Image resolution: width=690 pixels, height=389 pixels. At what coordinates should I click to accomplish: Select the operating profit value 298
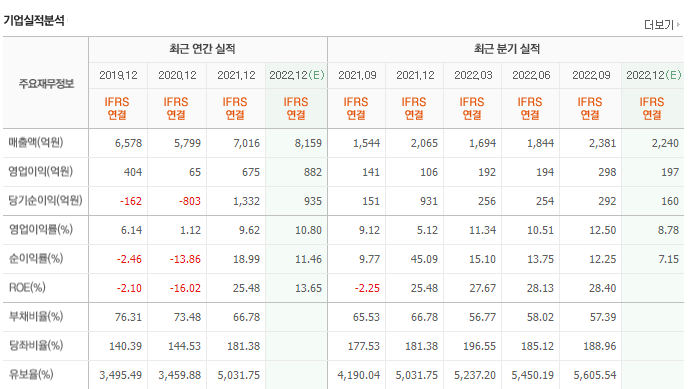[607, 172]
